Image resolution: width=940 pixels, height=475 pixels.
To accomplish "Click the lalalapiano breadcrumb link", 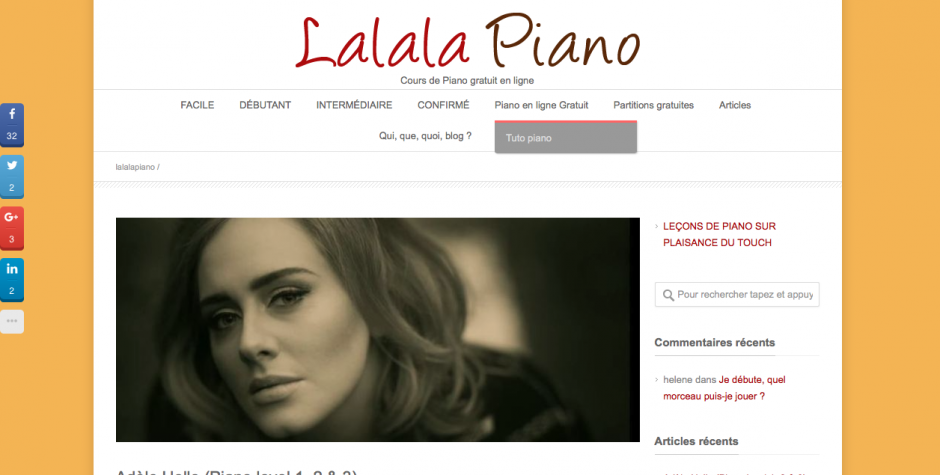I will click(x=135, y=167).
